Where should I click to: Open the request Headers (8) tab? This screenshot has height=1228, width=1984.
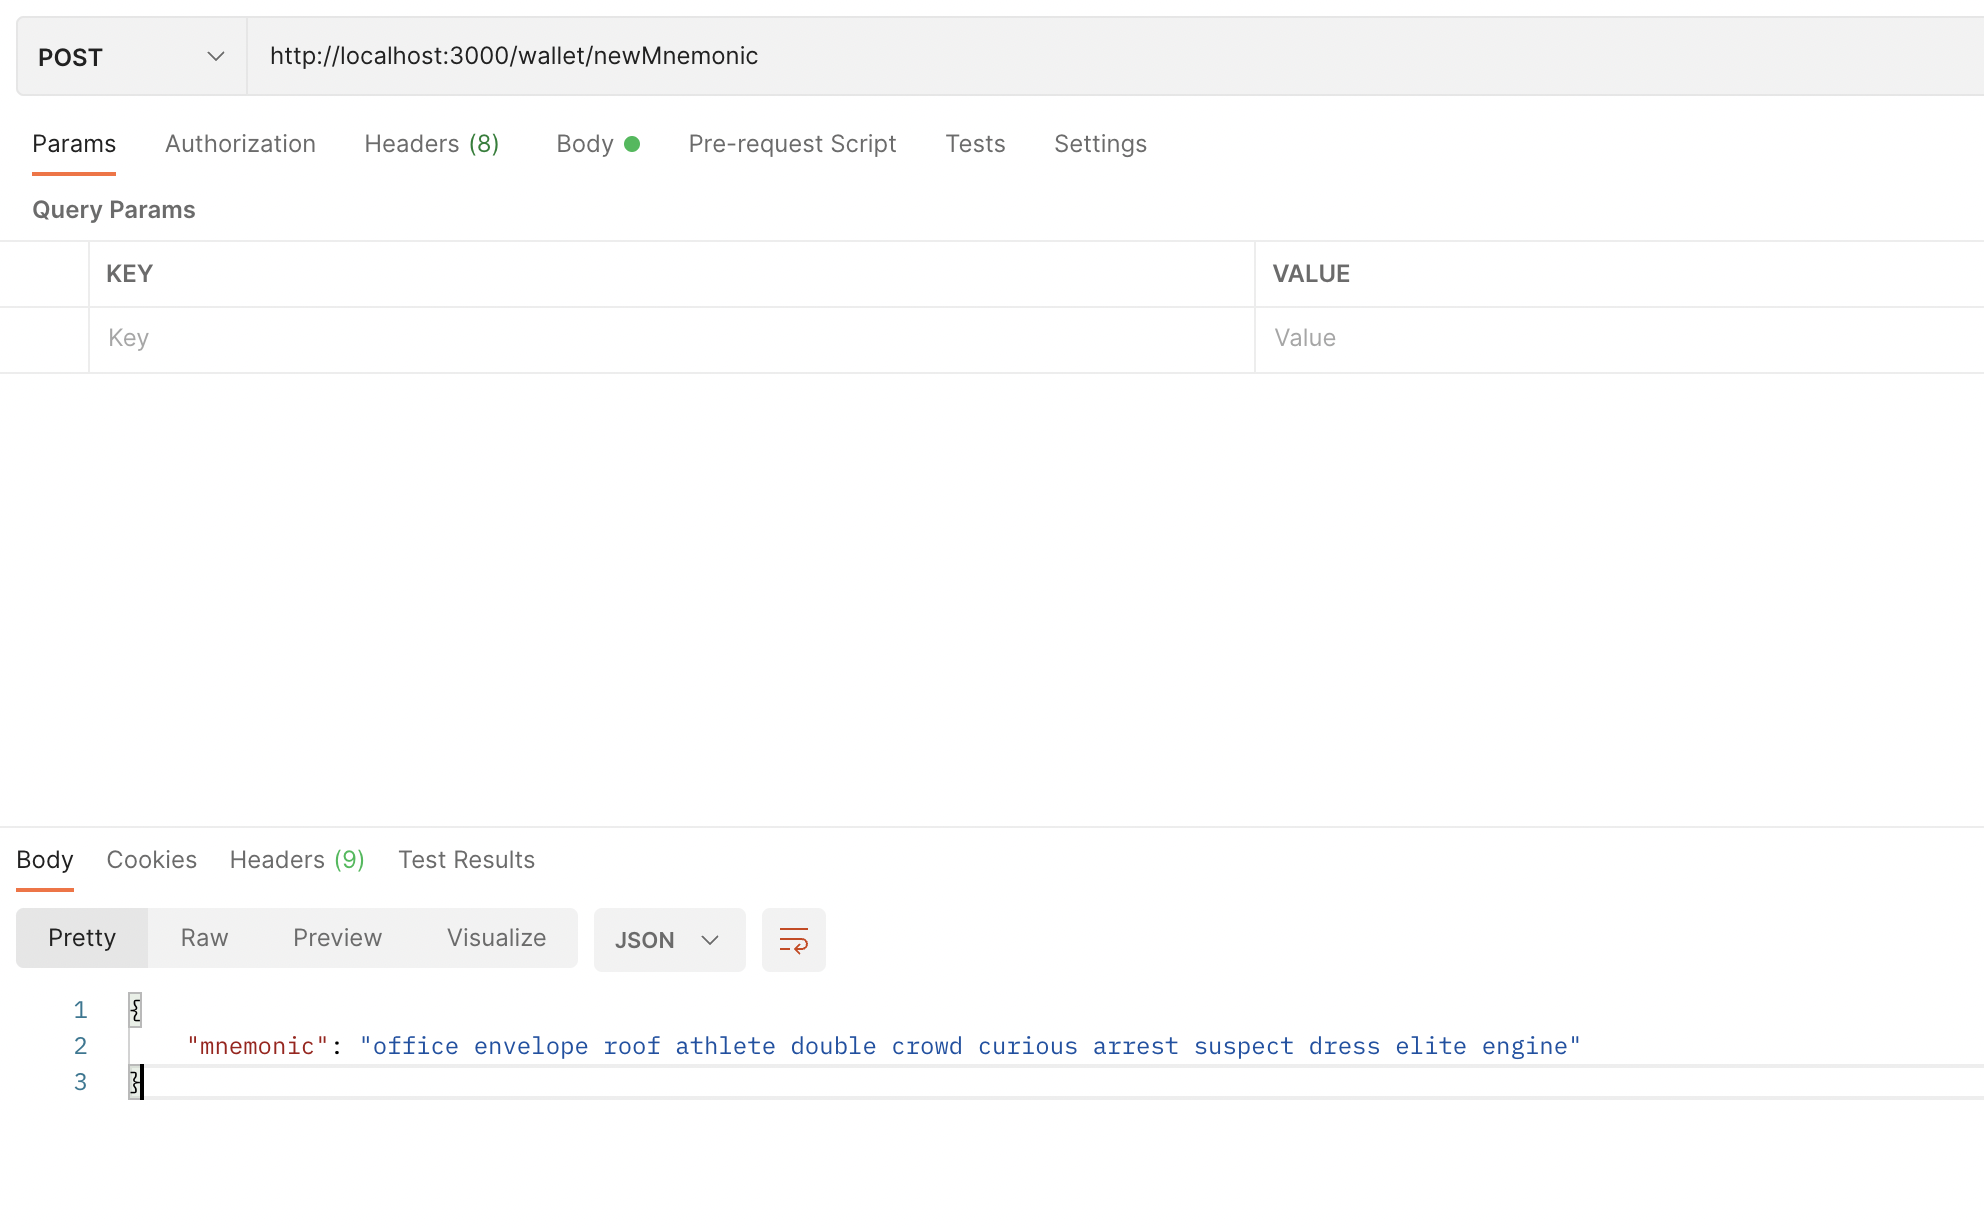coord(431,144)
